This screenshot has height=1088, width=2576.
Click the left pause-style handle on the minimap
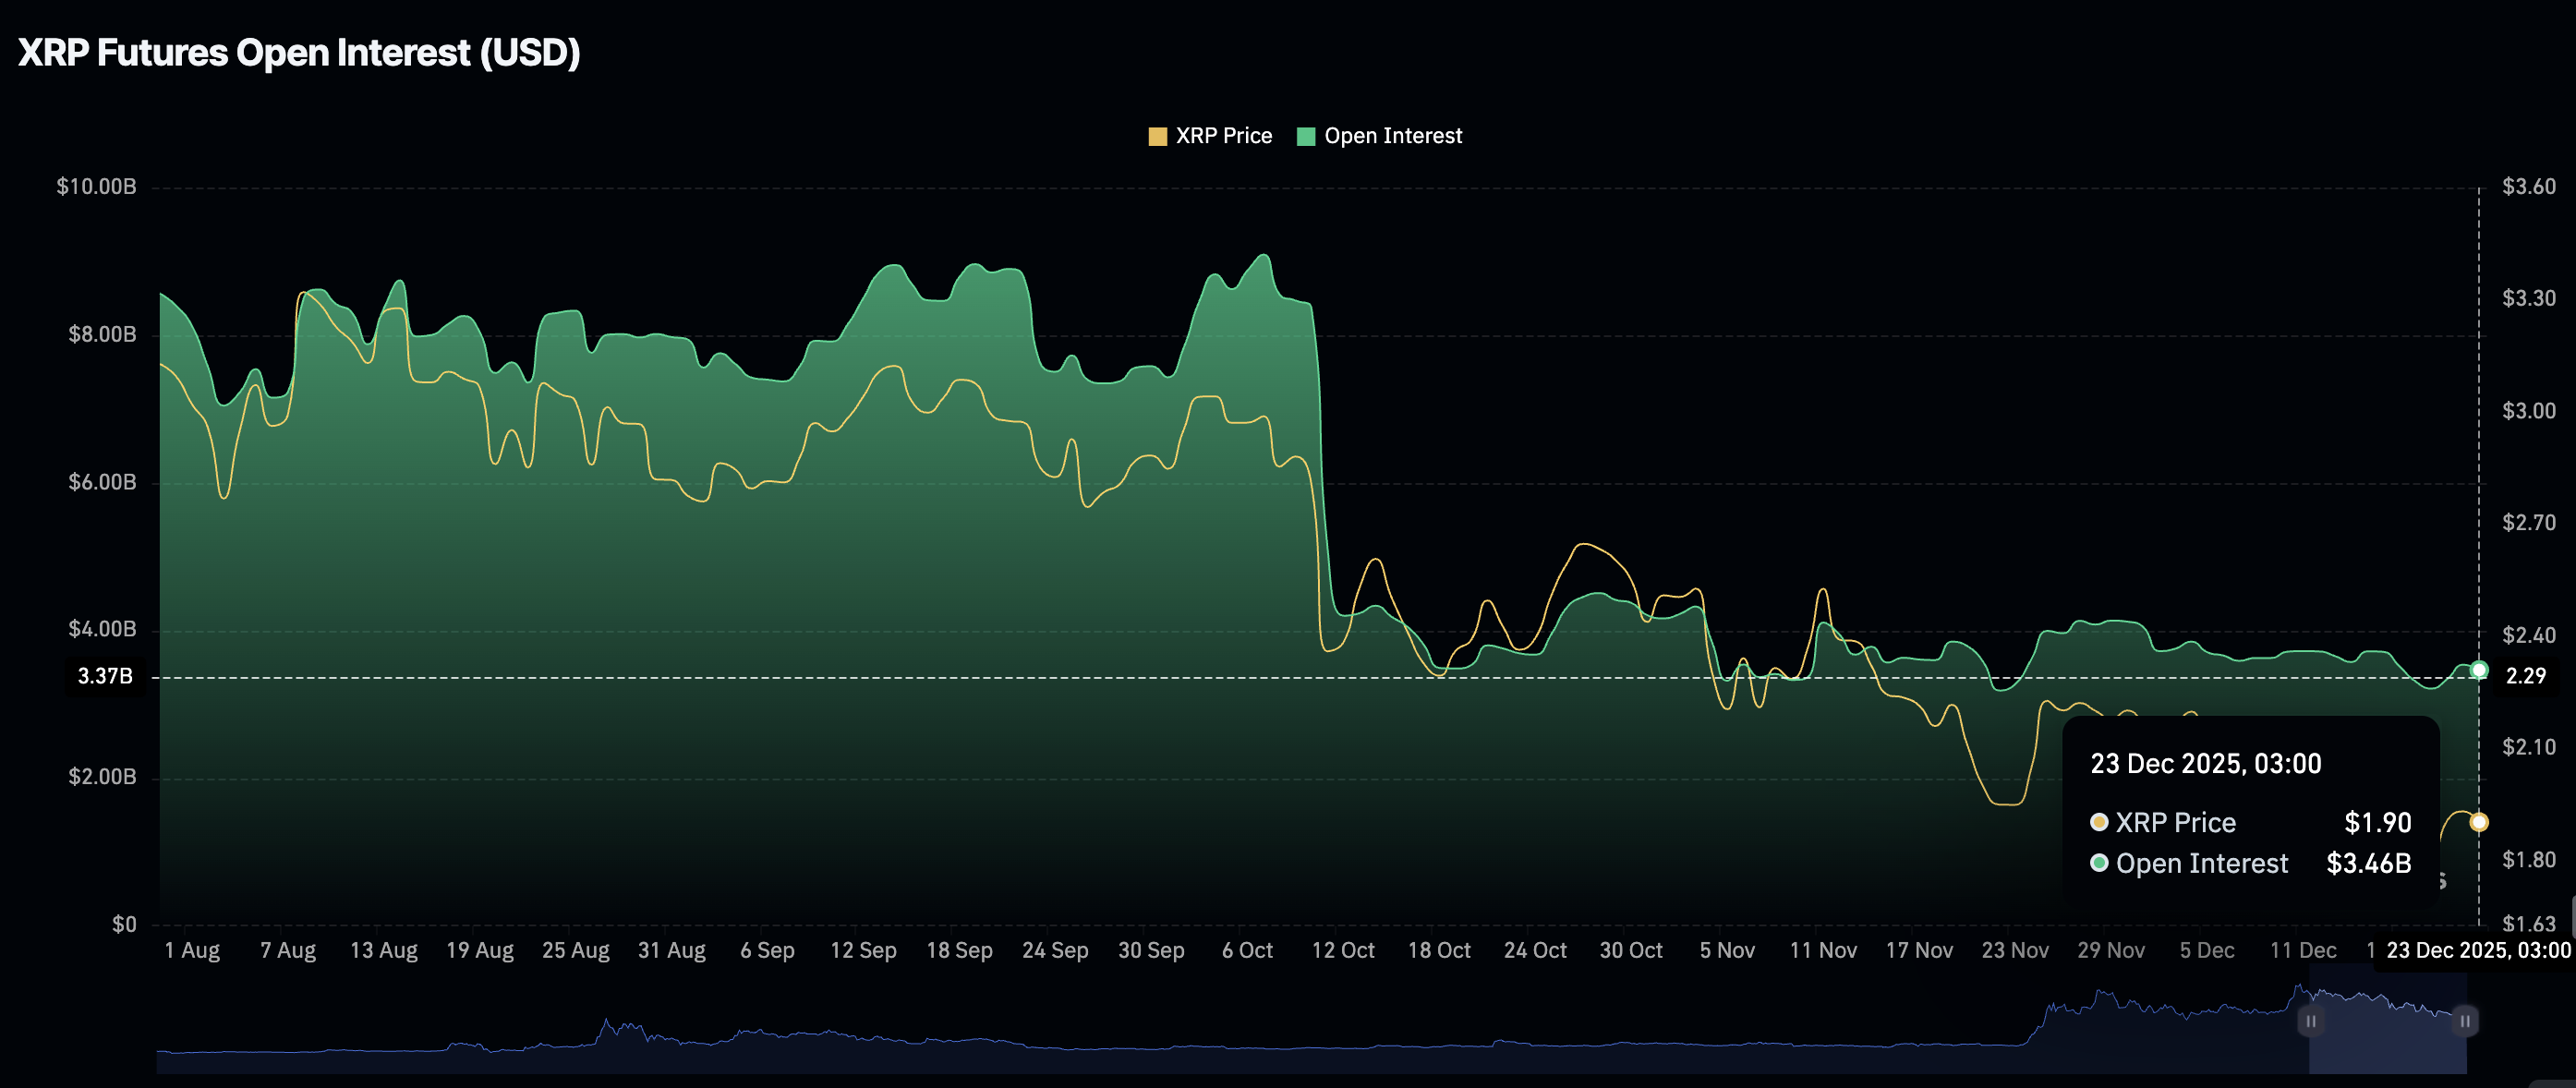[2310, 1022]
